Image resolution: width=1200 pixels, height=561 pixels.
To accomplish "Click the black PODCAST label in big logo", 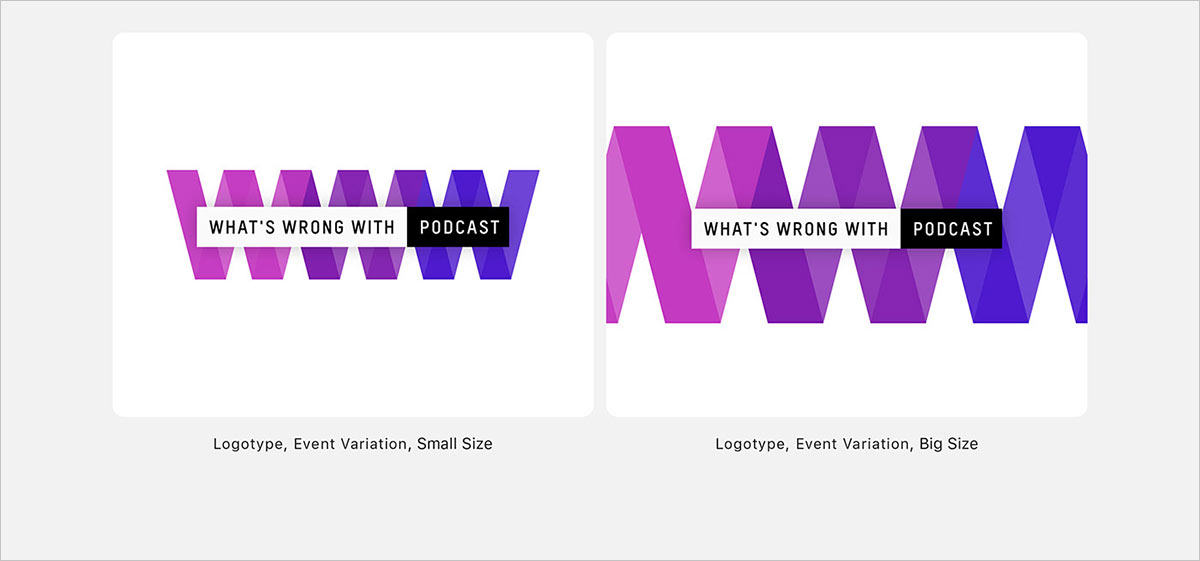I will [953, 229].
